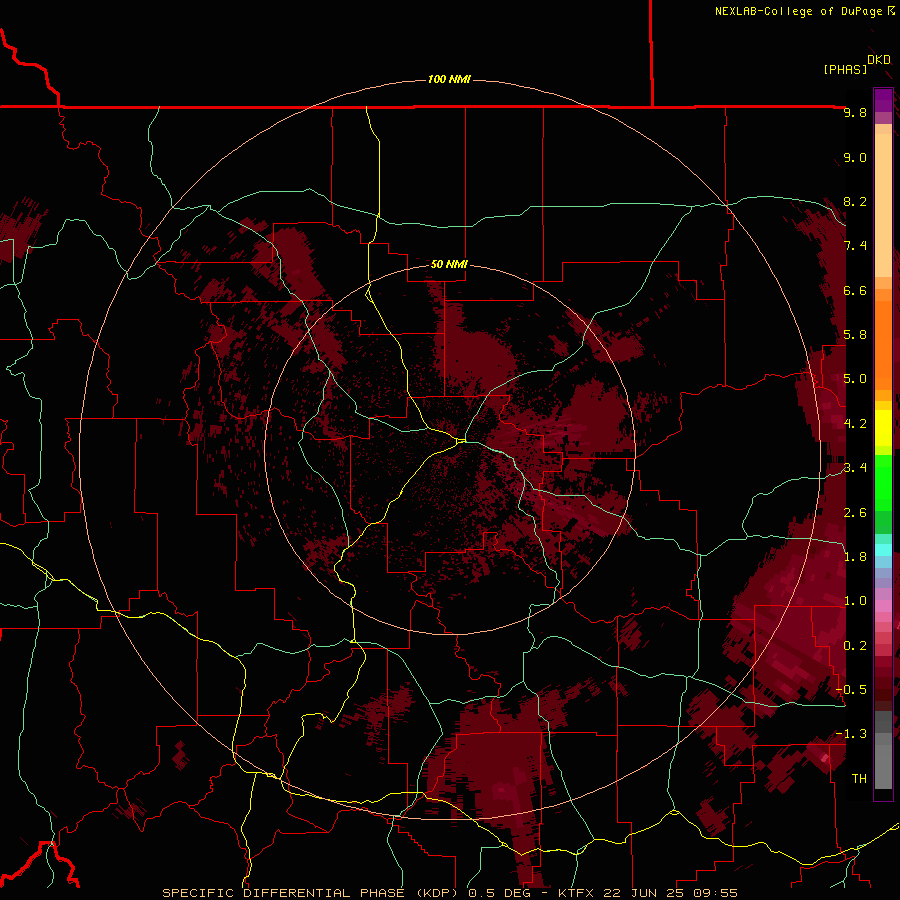Screen dimensions: 900x900
Task: Click the solid orange band in color bar
Action: tap(883, 345)
